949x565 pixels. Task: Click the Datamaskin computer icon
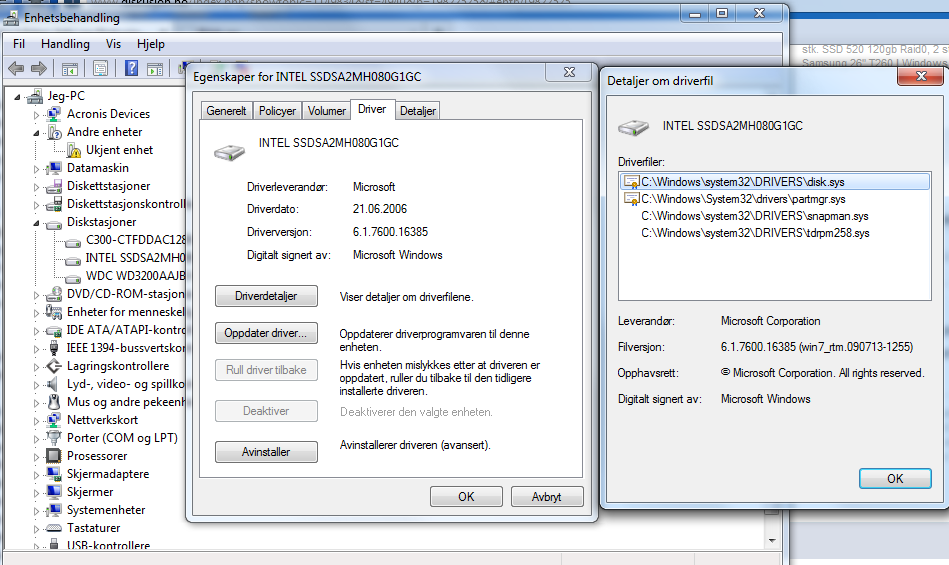(54, 168)
